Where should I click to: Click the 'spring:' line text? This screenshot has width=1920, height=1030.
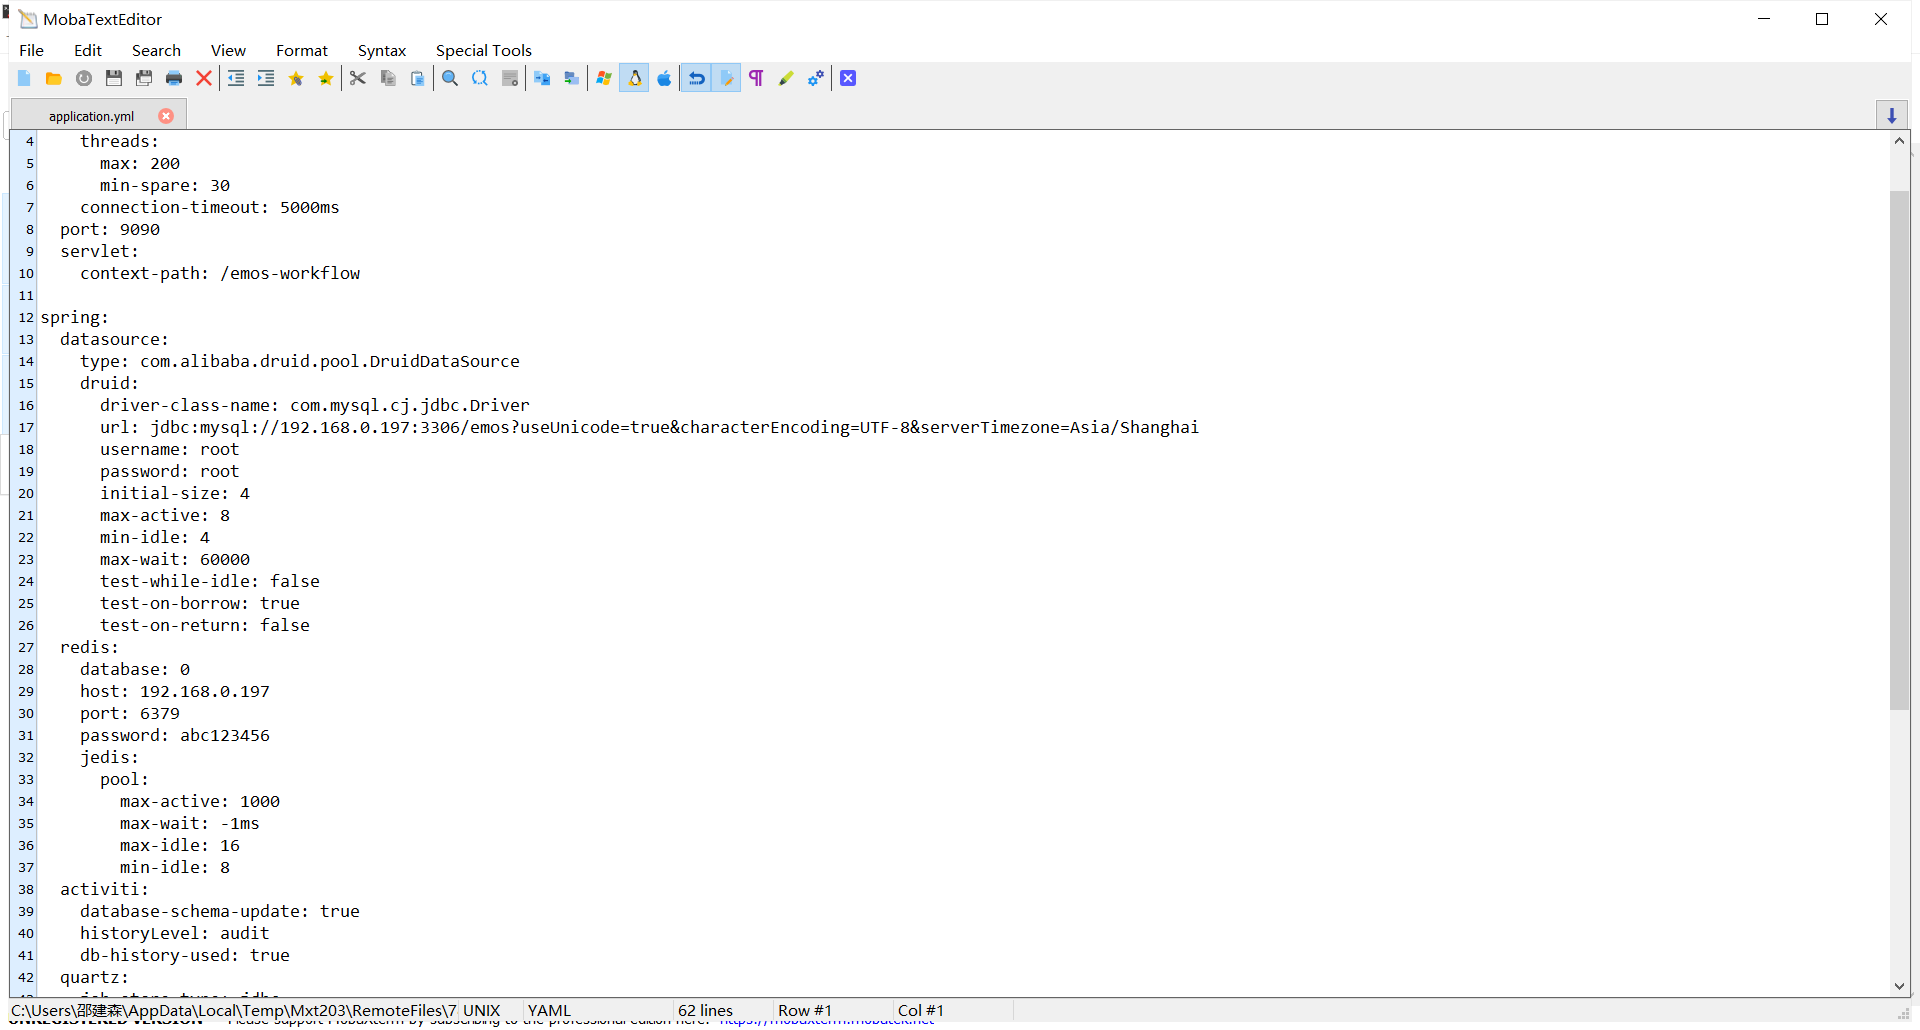(75, 317)
